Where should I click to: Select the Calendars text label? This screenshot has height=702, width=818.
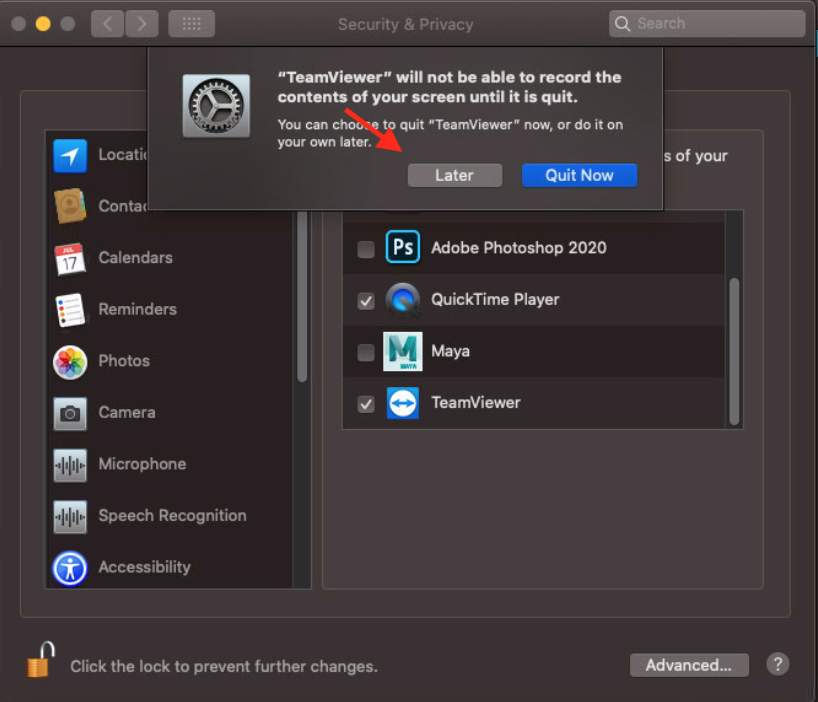click(136, 258)
